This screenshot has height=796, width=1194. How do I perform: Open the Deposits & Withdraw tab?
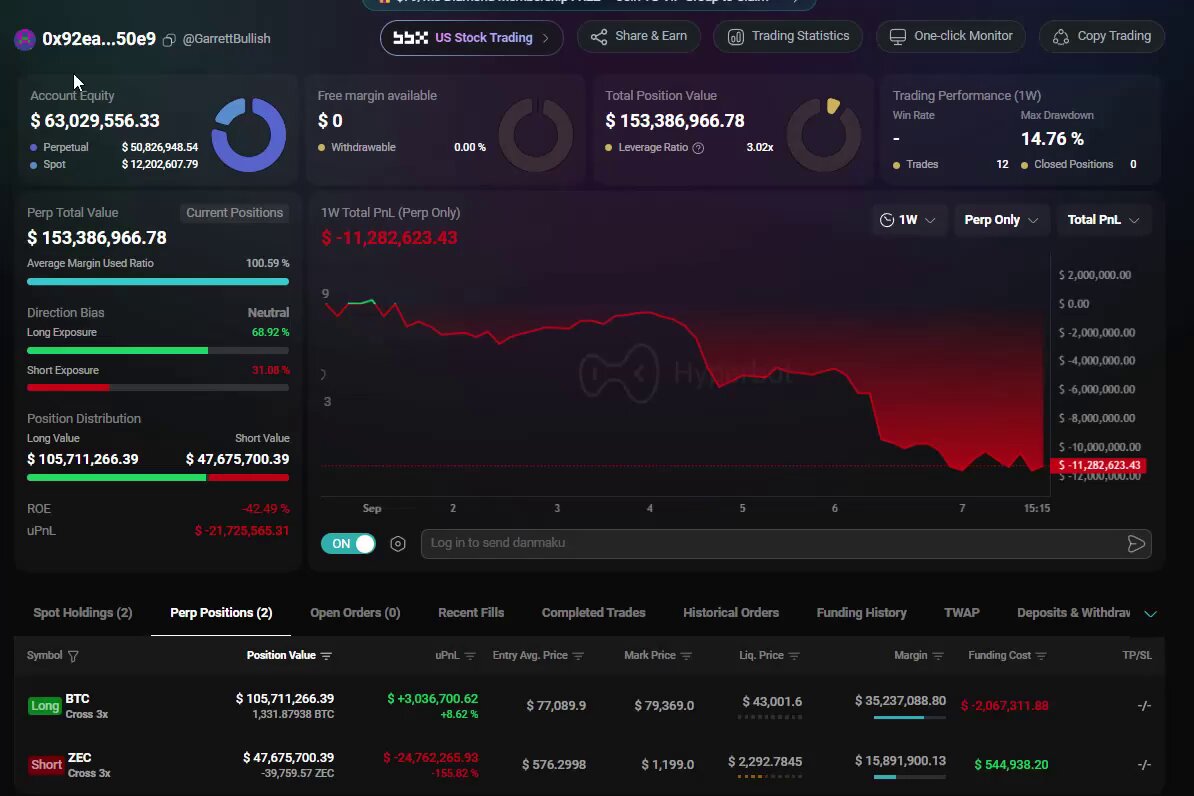click(1074, 613)
